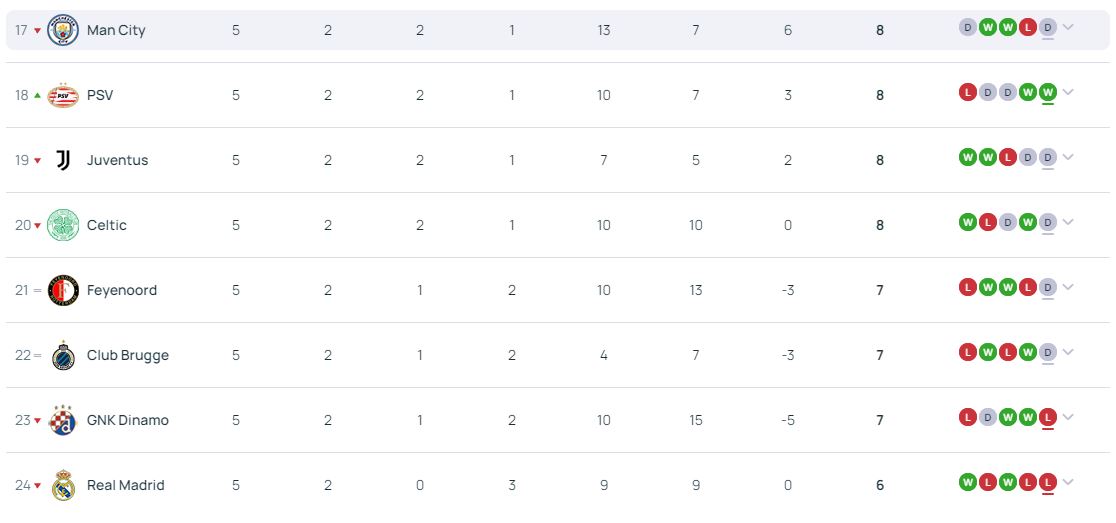Open the Feyenoord team name link
Viewport: 1116px width, 523px height.
[x=122, y=290]
